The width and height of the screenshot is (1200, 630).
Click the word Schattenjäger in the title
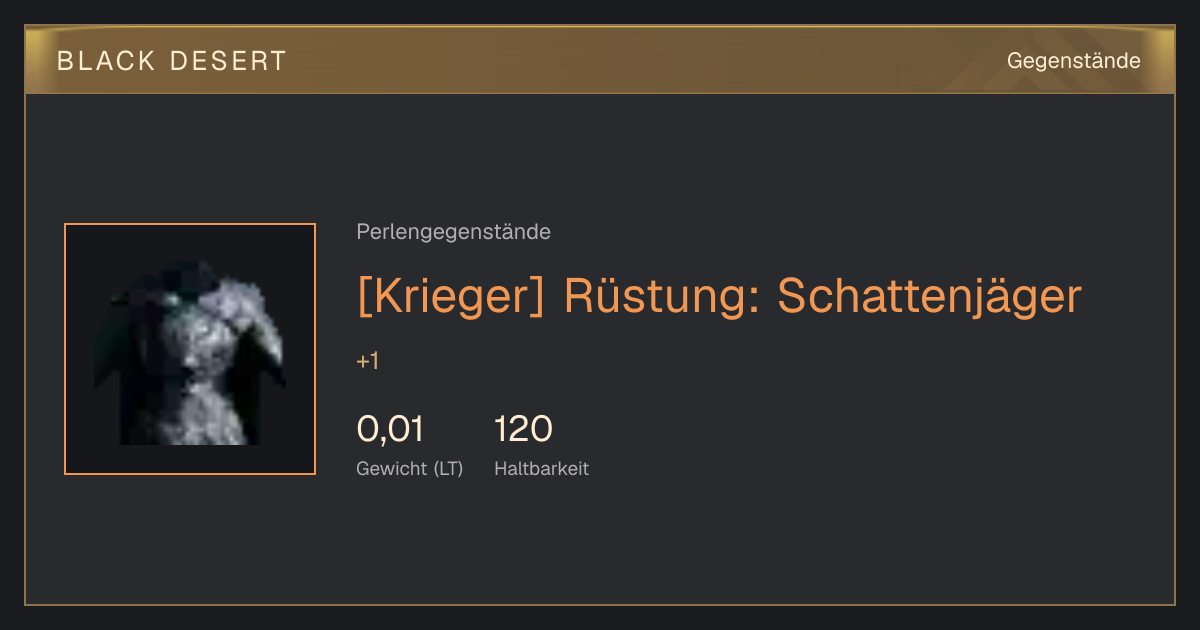[930, 296]
